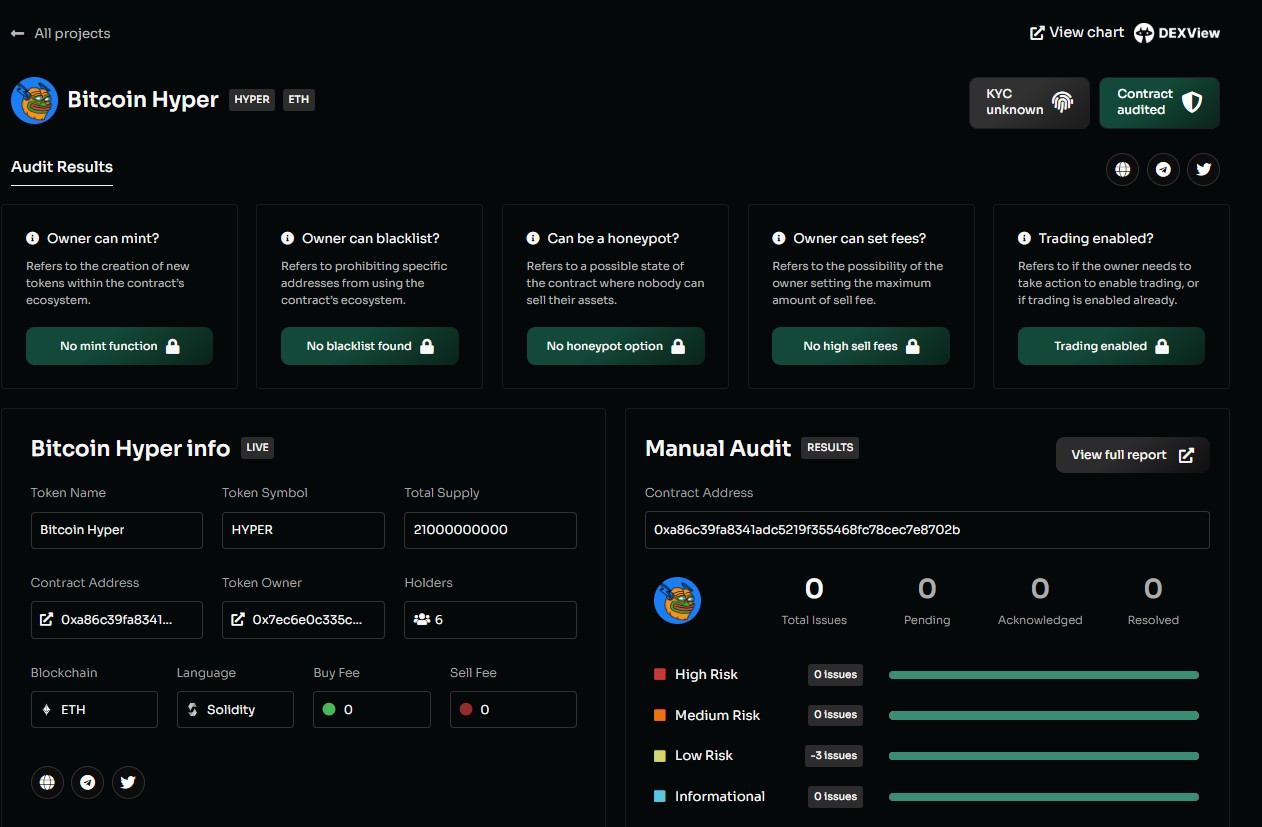Viewport: 1262px width, 827px height.
Task: Click the Solidity icon in the Language field
Action: (x=193, y=710)
